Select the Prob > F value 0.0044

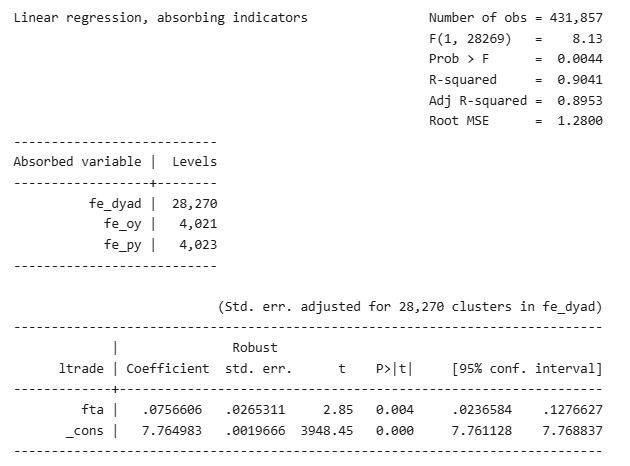click(580, 59)
